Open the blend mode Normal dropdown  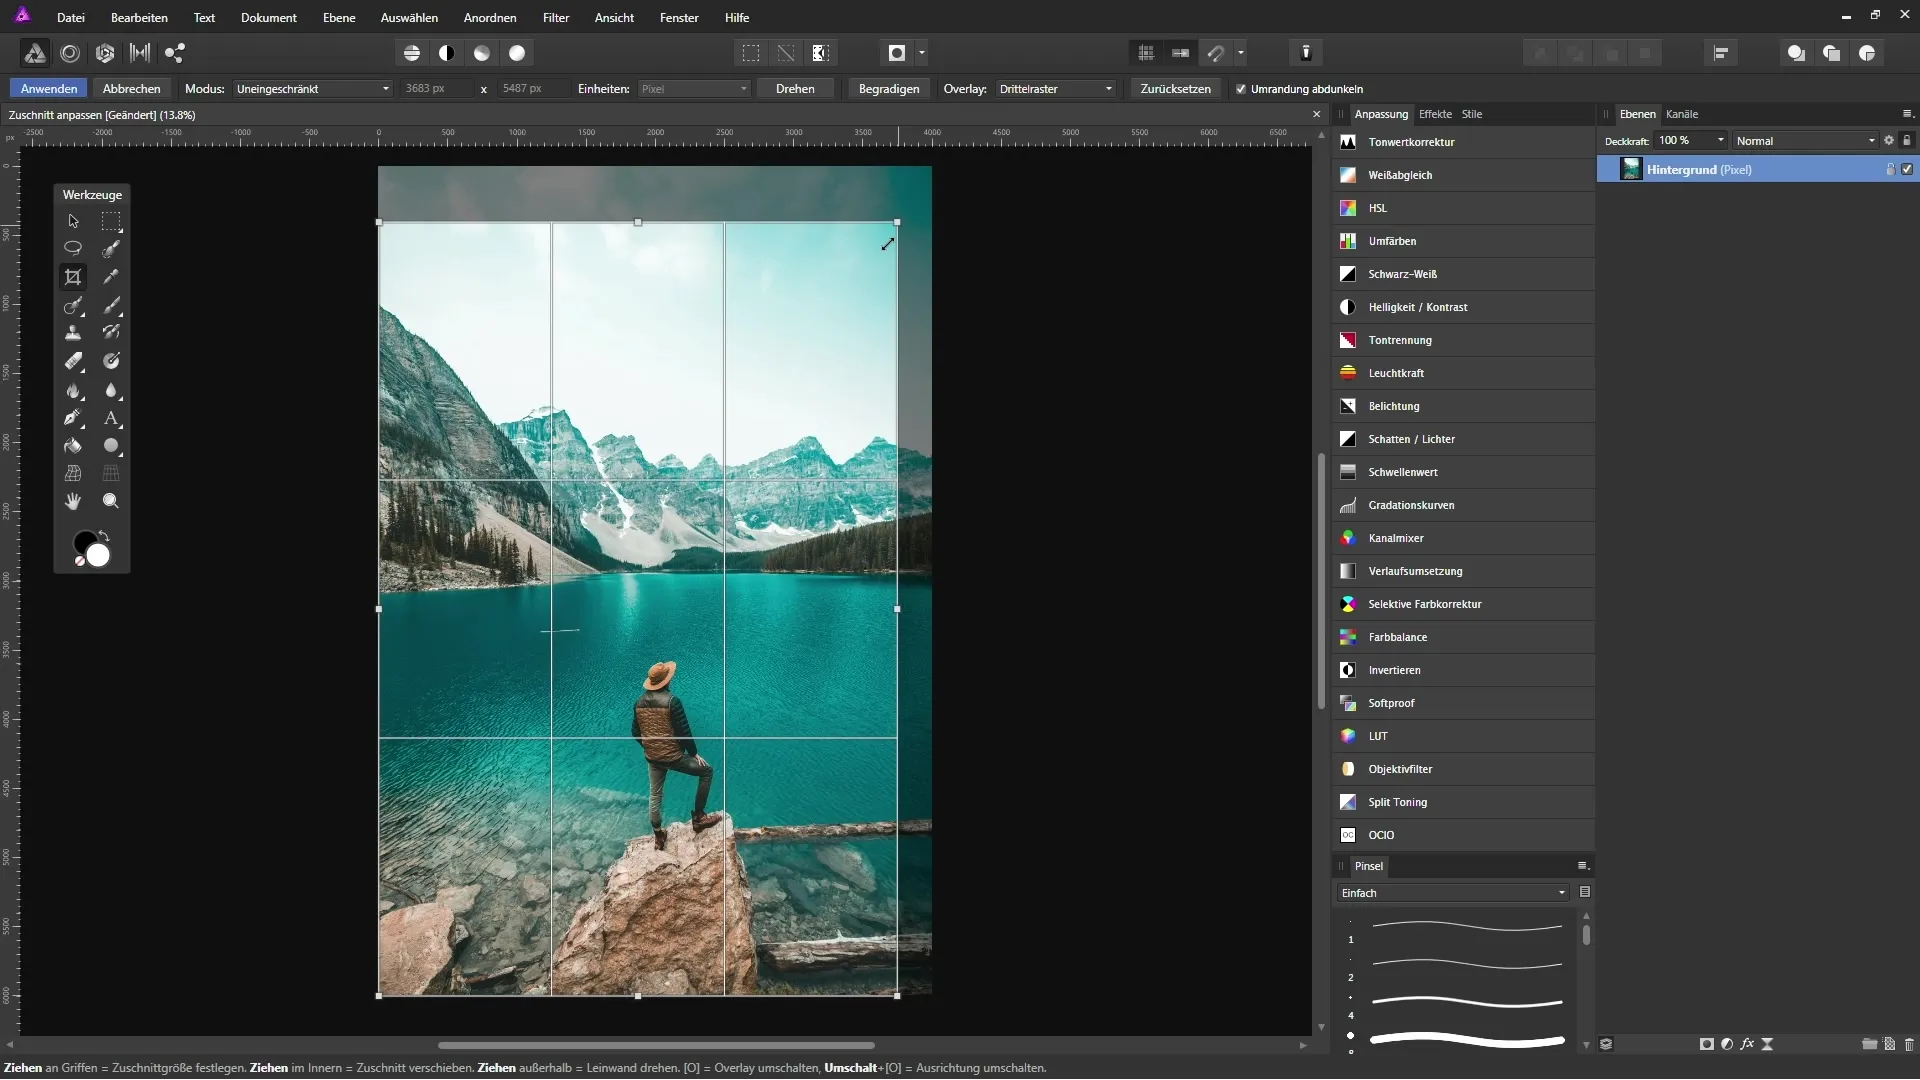(1806, 141)
